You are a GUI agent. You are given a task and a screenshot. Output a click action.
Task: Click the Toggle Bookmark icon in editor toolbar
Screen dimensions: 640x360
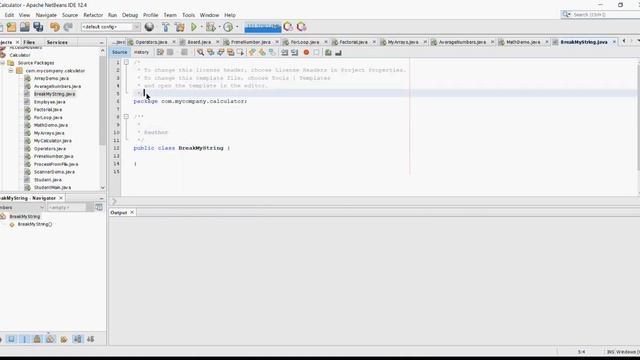click(x=272, y=52)
